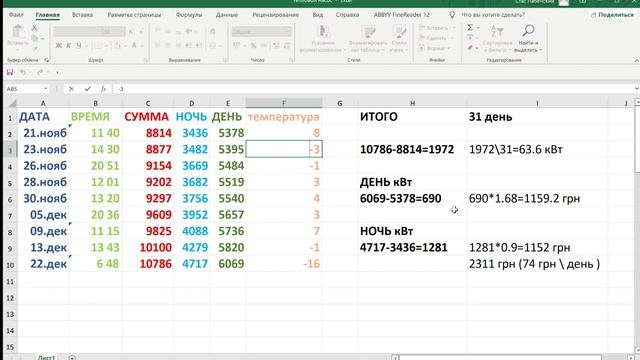Click cell value 10786 in СУММА column
The height and width of the screenshot is (360, 640).
148,264
